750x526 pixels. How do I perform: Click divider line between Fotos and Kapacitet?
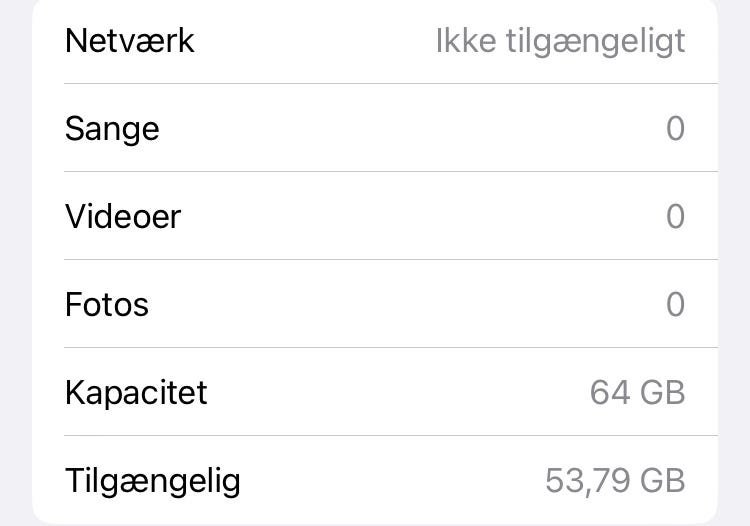point(390,347)
